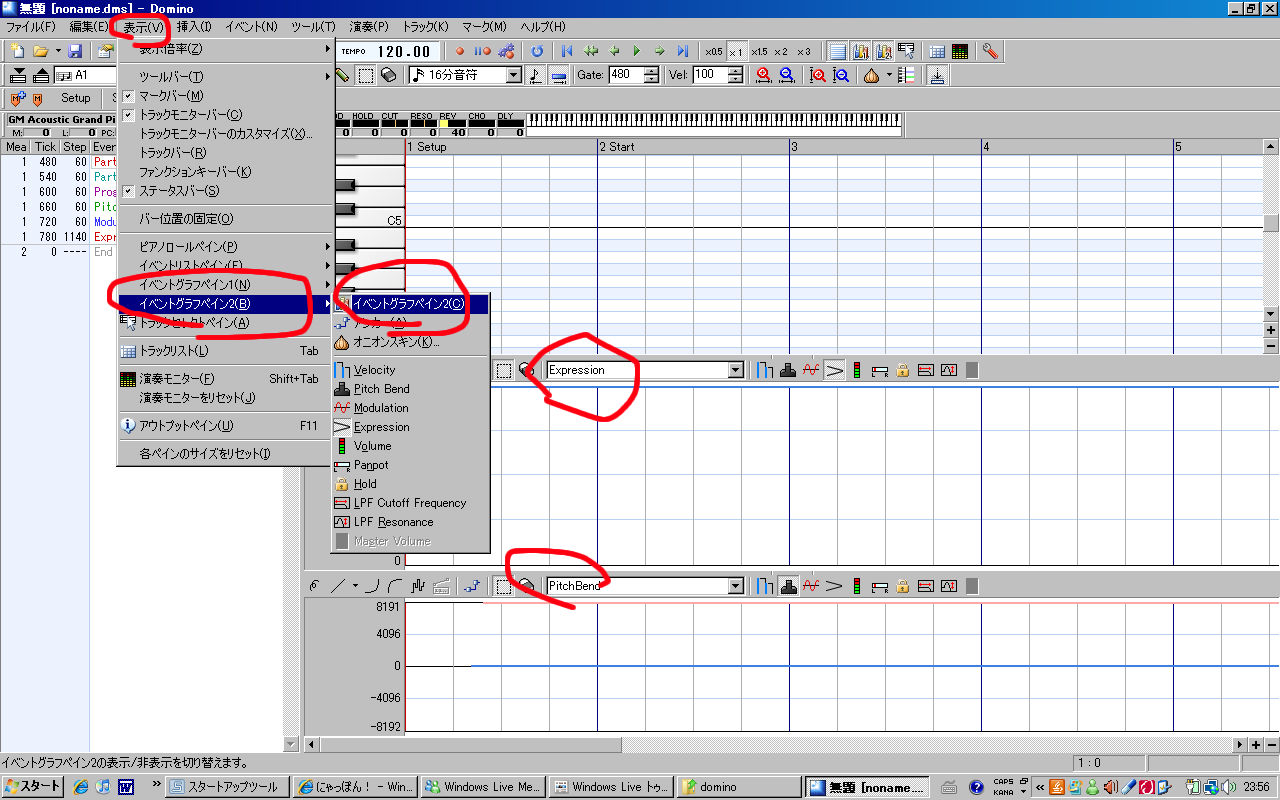The width and height of the screenshot is (1280, 800).
Task: Select the Pitch Bend icon in the Expression pane toolbar
Action: coord(788,370)
